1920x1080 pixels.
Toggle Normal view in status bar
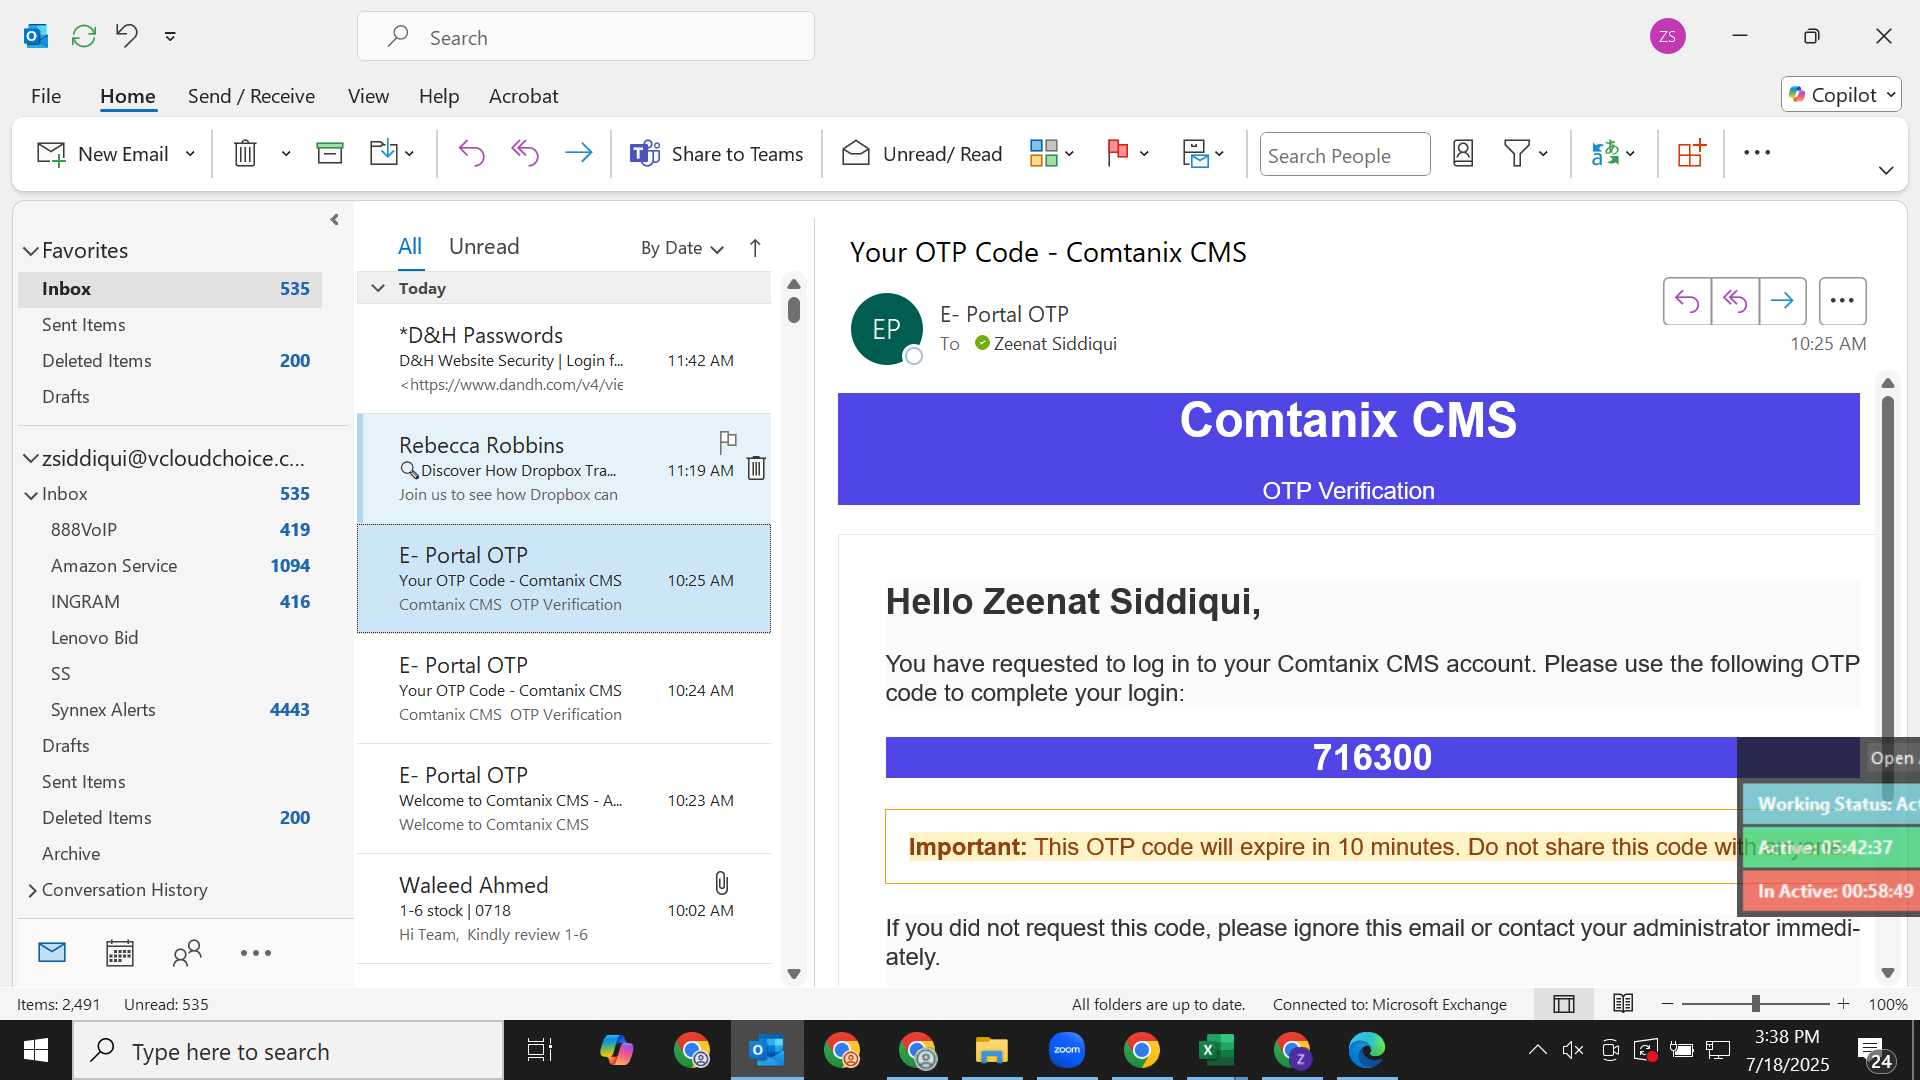pyautogui.click(x=1564, y=1004)
